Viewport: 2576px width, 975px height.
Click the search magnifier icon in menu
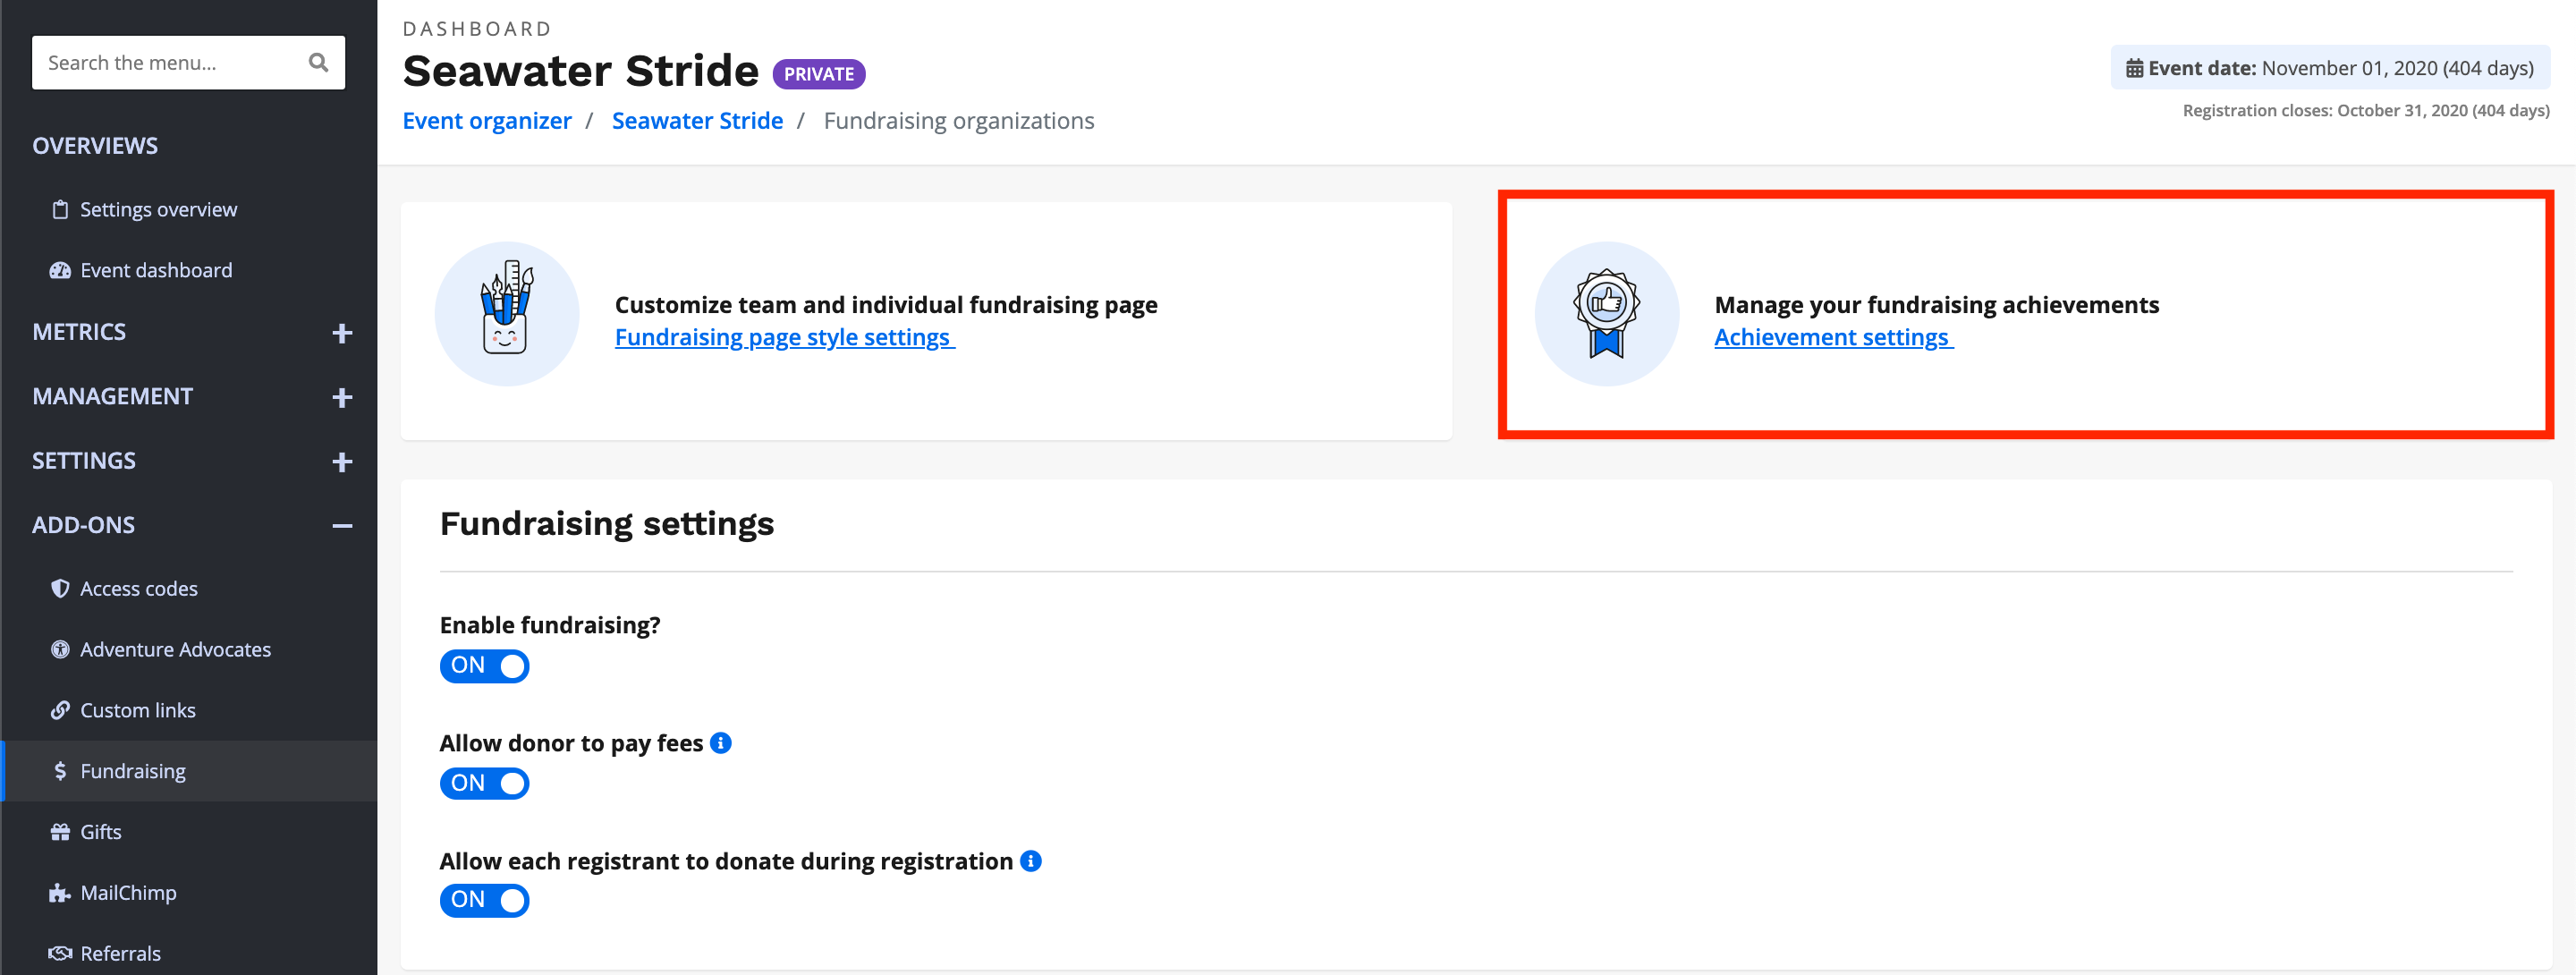click(x=318, y=63)
